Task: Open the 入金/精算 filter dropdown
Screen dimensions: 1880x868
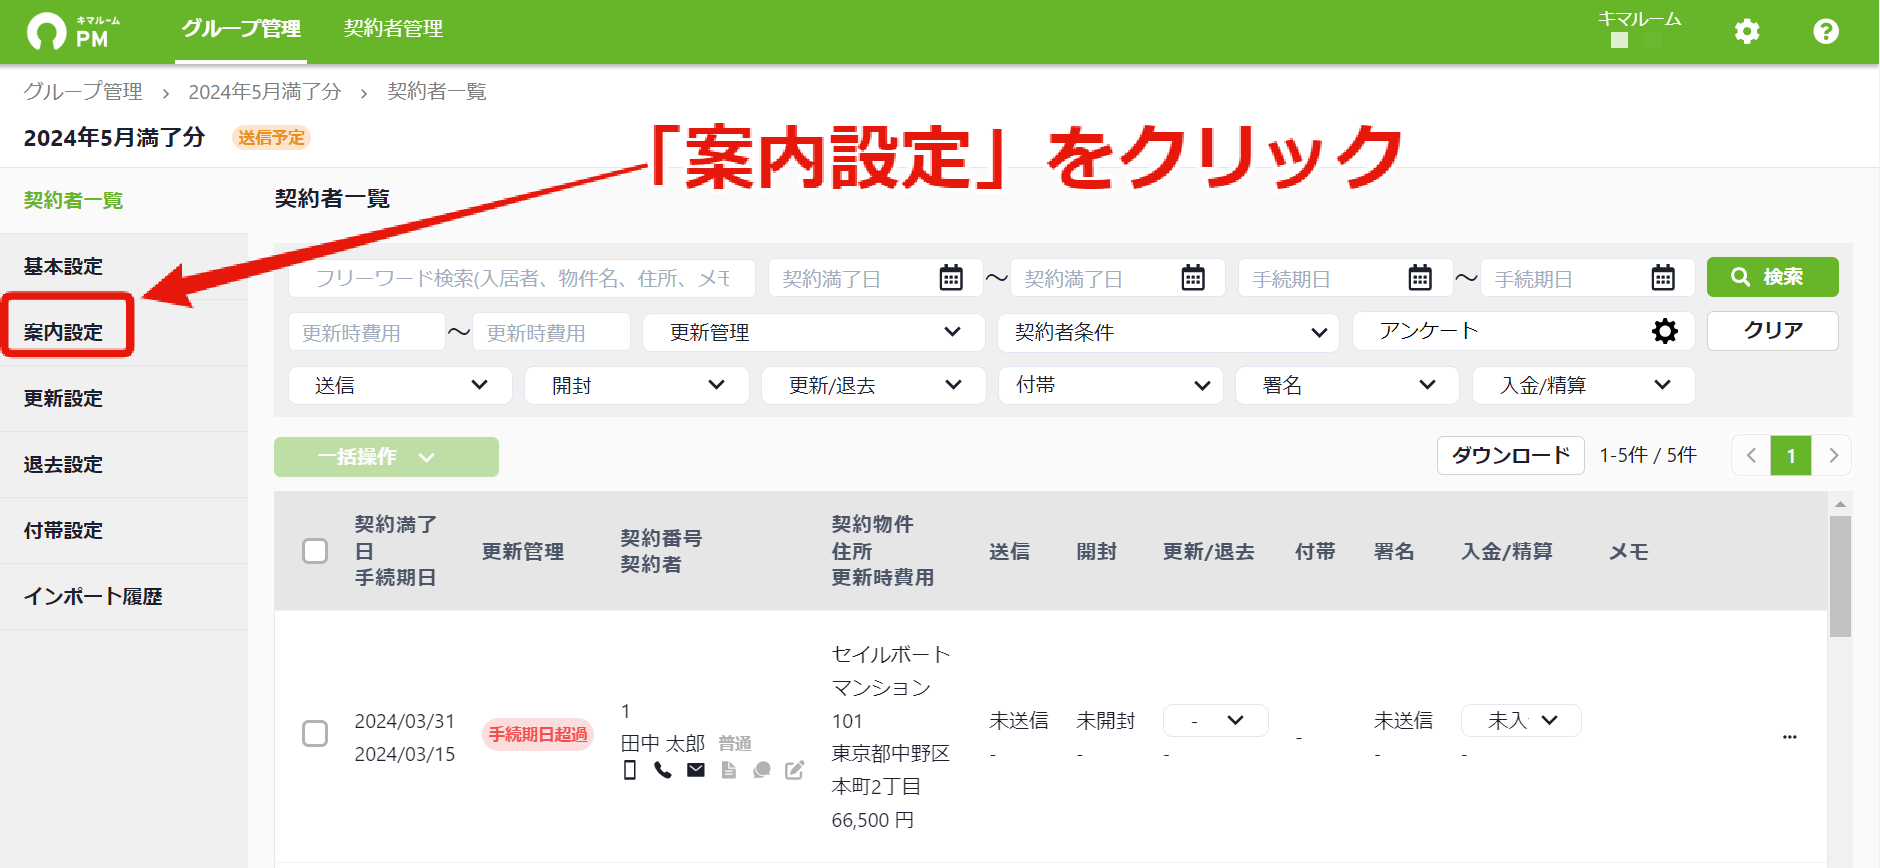Action: click(x=1584, y=385)
